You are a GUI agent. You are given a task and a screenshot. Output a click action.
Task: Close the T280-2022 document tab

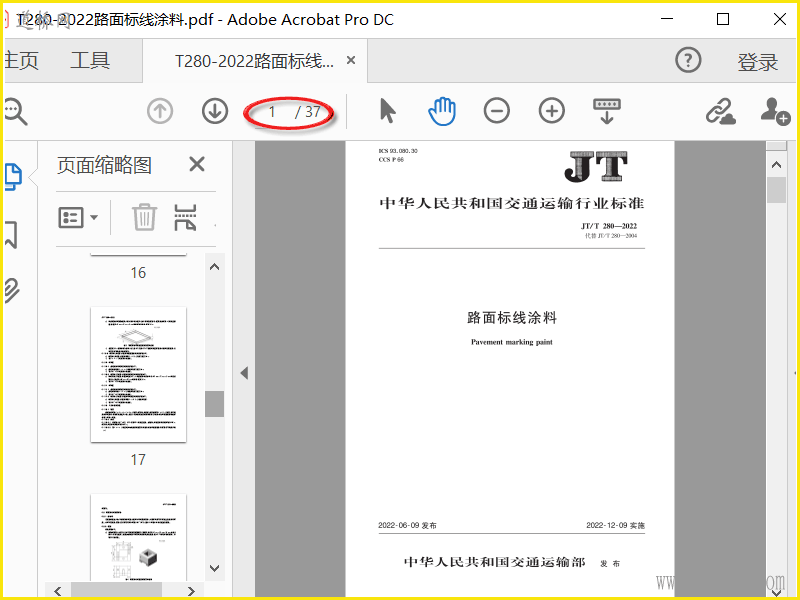click(x=351, y=60)
